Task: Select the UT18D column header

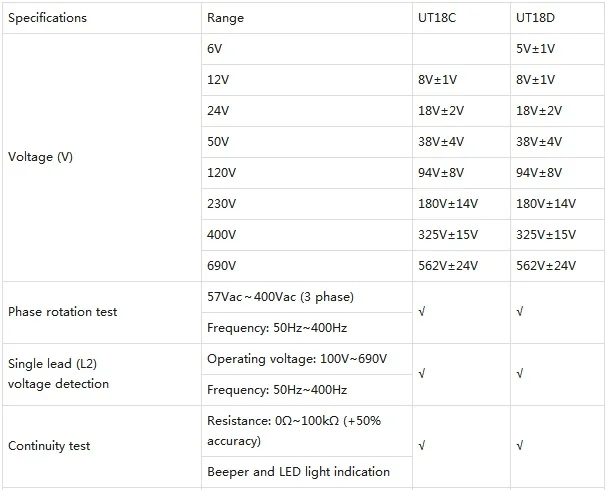Action: tap(537, 18)
